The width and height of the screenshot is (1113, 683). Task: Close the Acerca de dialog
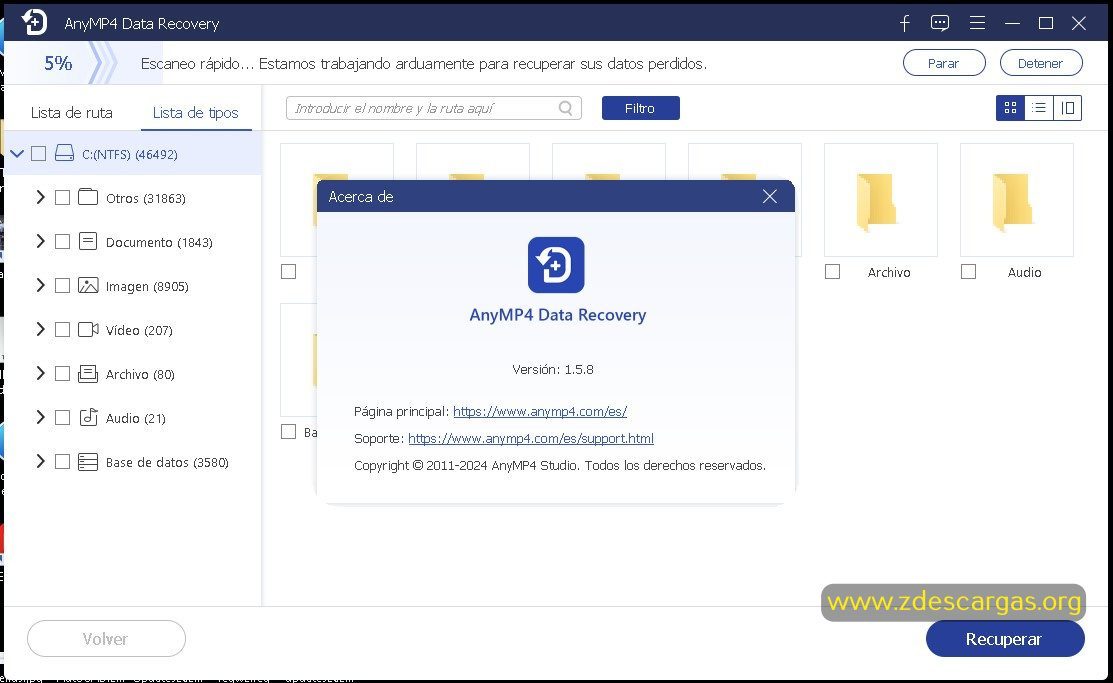pyautogui.click(x=769, y=197)
